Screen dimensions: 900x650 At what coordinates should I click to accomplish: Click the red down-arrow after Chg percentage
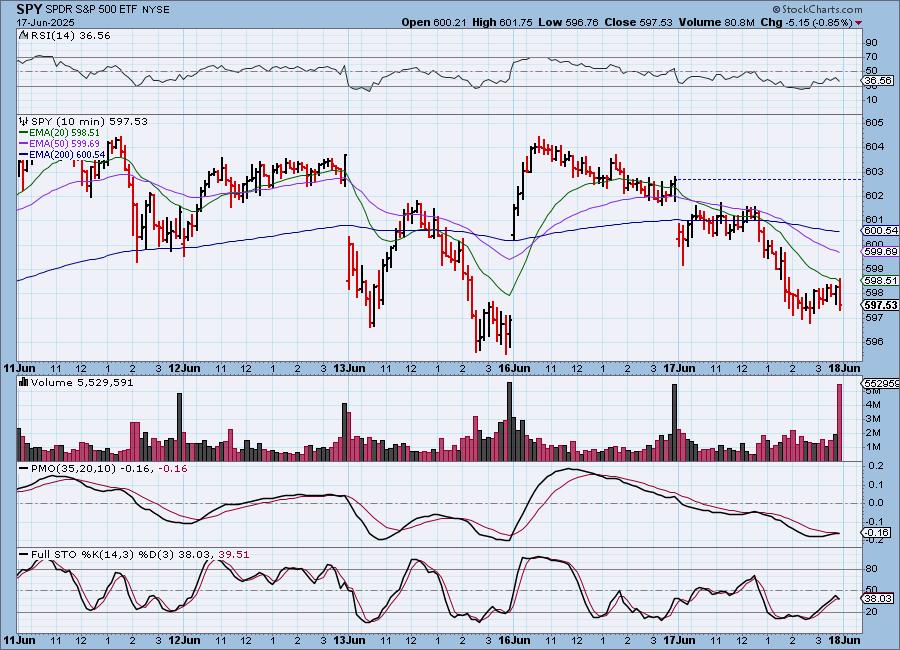(x=858, y=23)
